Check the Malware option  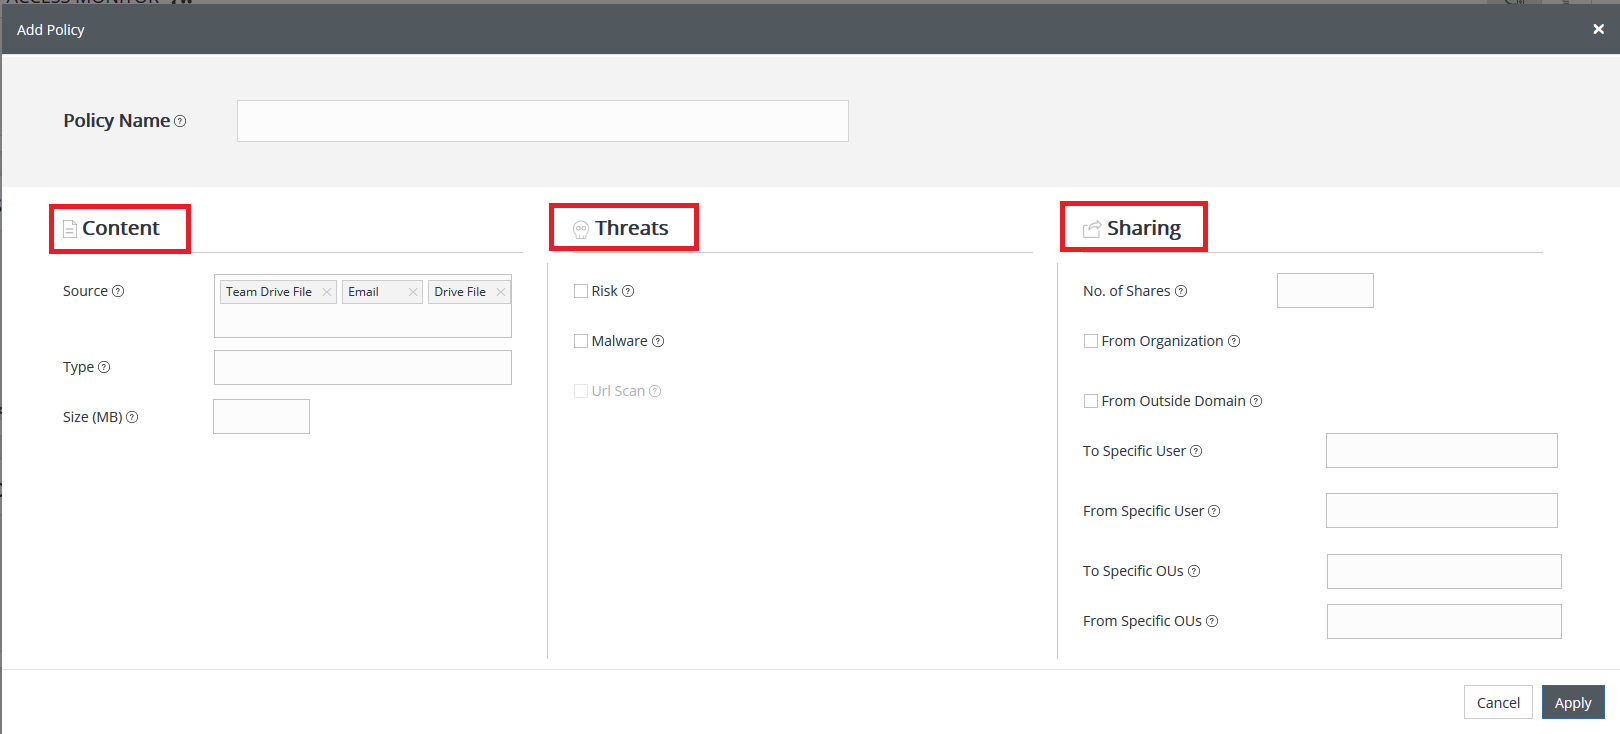point(581,341)
